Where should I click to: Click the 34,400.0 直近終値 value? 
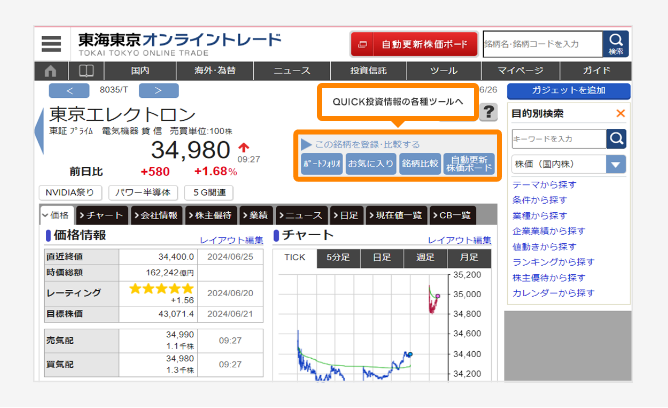[176, 257]
